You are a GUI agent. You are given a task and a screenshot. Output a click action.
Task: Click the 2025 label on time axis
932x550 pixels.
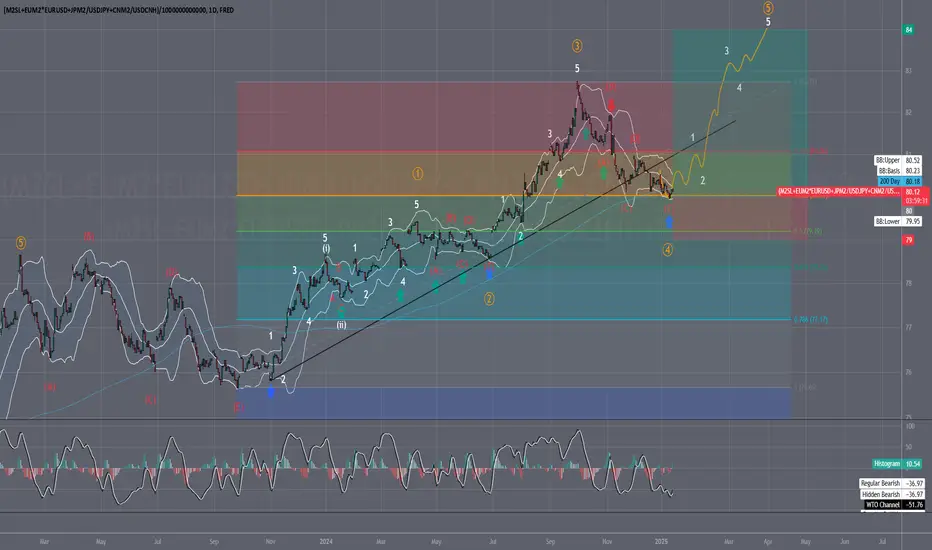661,542
